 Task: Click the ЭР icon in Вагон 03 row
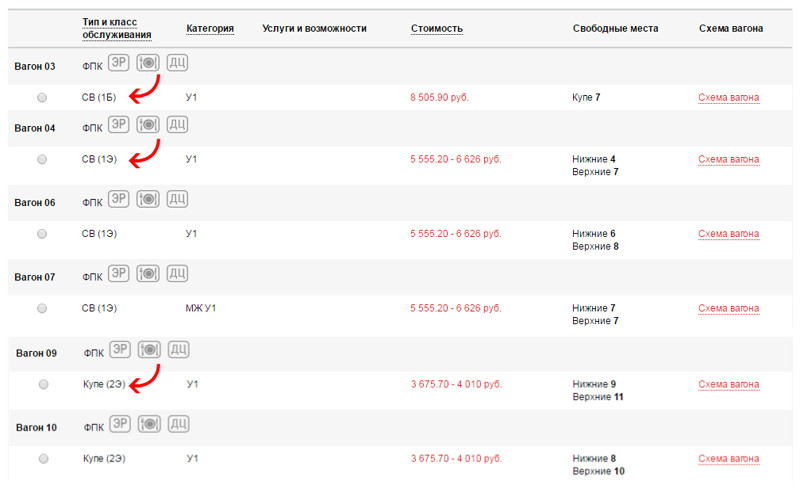[x=118, y=63]
